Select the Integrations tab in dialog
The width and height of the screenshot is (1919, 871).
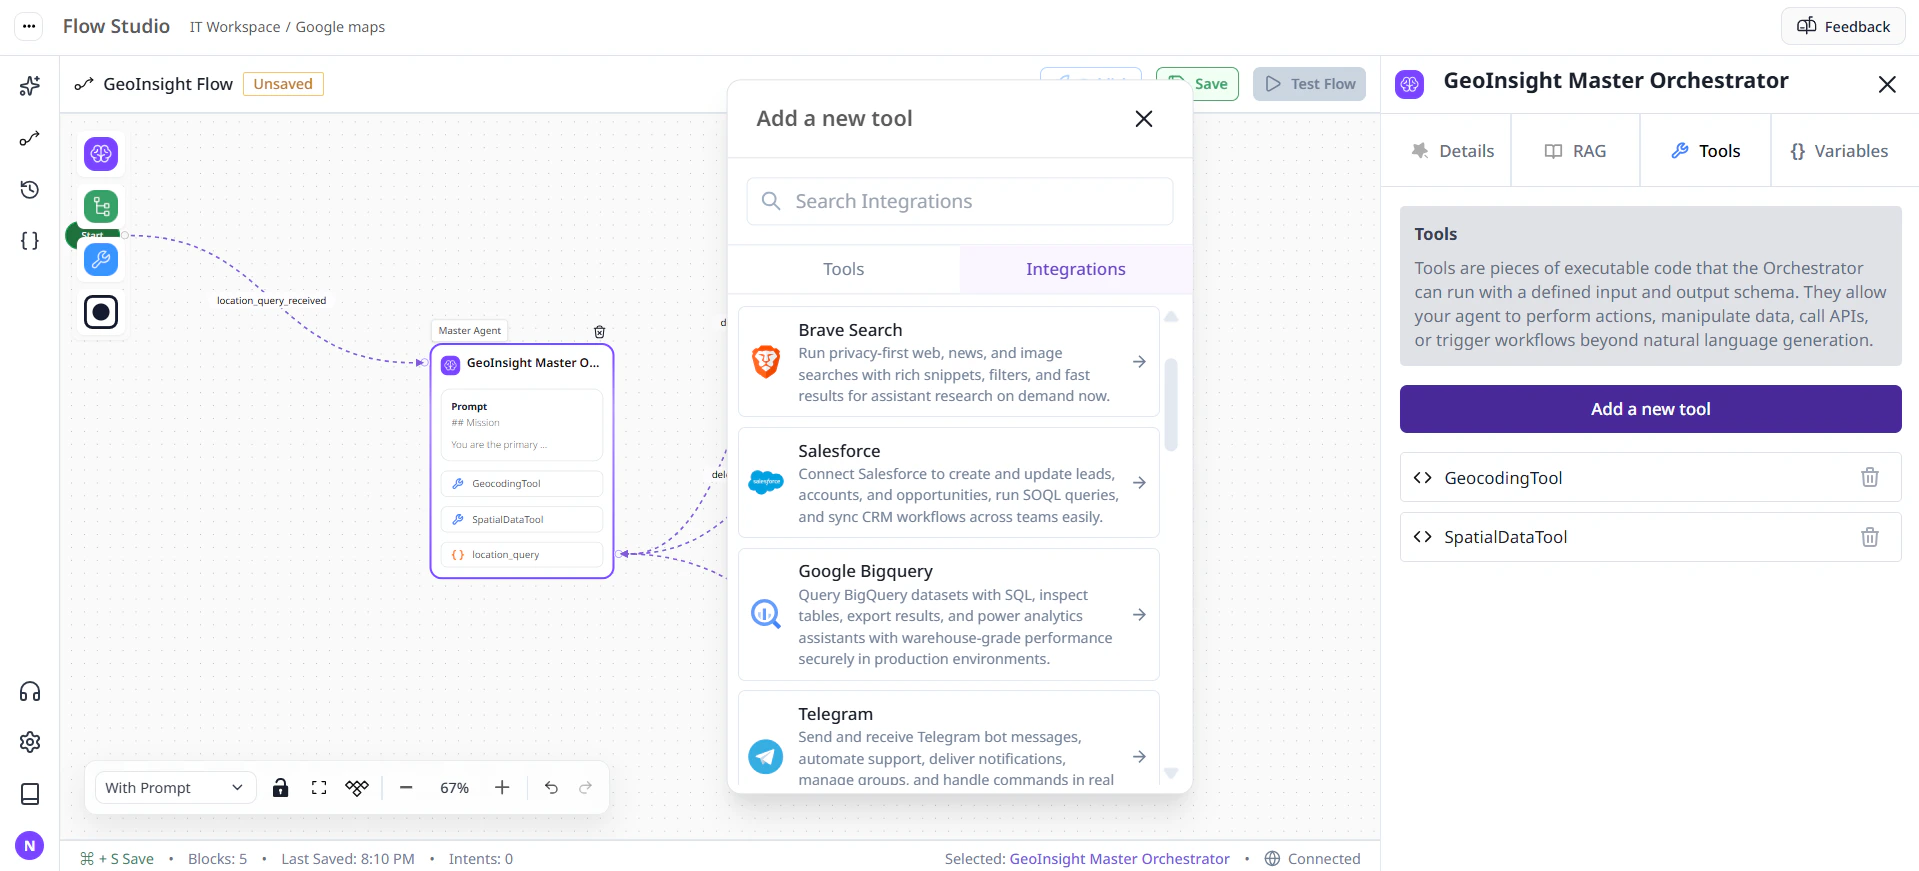1076,269
